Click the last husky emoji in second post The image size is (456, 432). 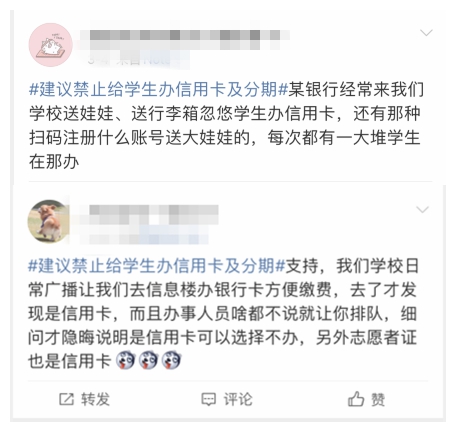(171, 360)
